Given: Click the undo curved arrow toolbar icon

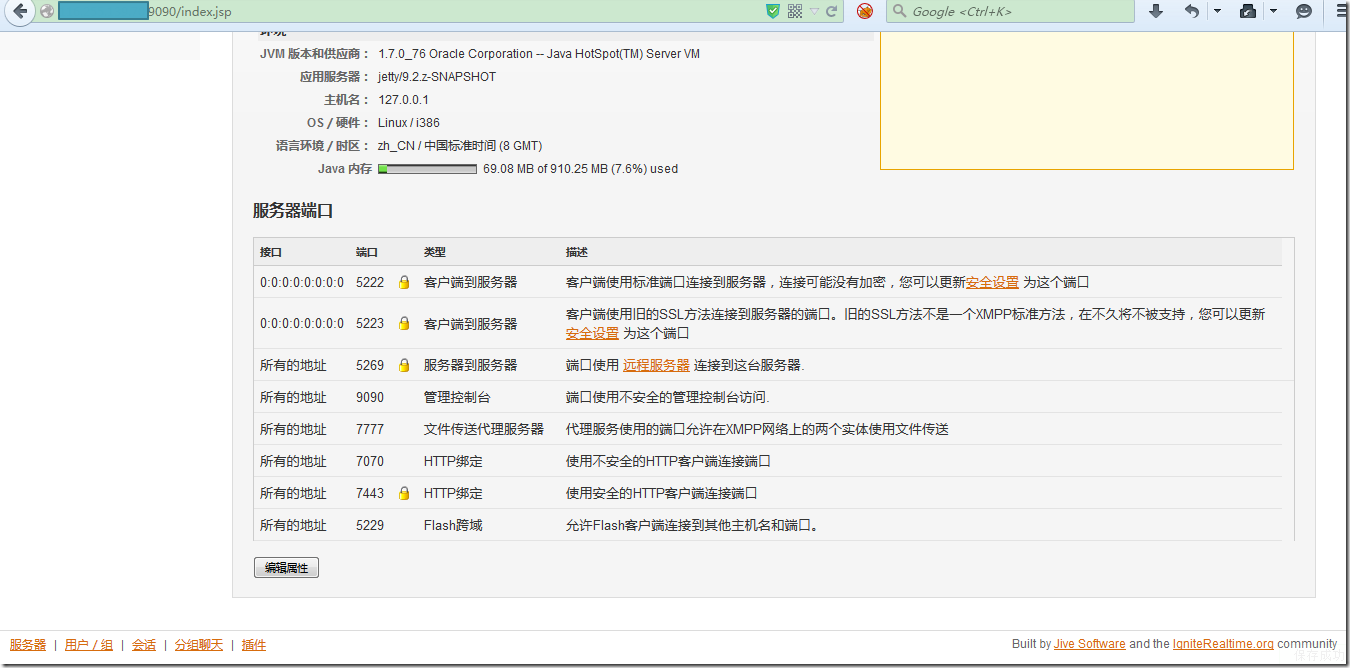Looking at the screenshot, I should click(x=1191, y=11).
